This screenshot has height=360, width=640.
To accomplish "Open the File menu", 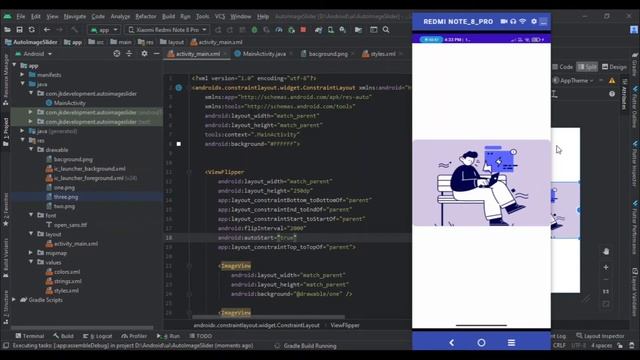I will (x=21, y=16).
